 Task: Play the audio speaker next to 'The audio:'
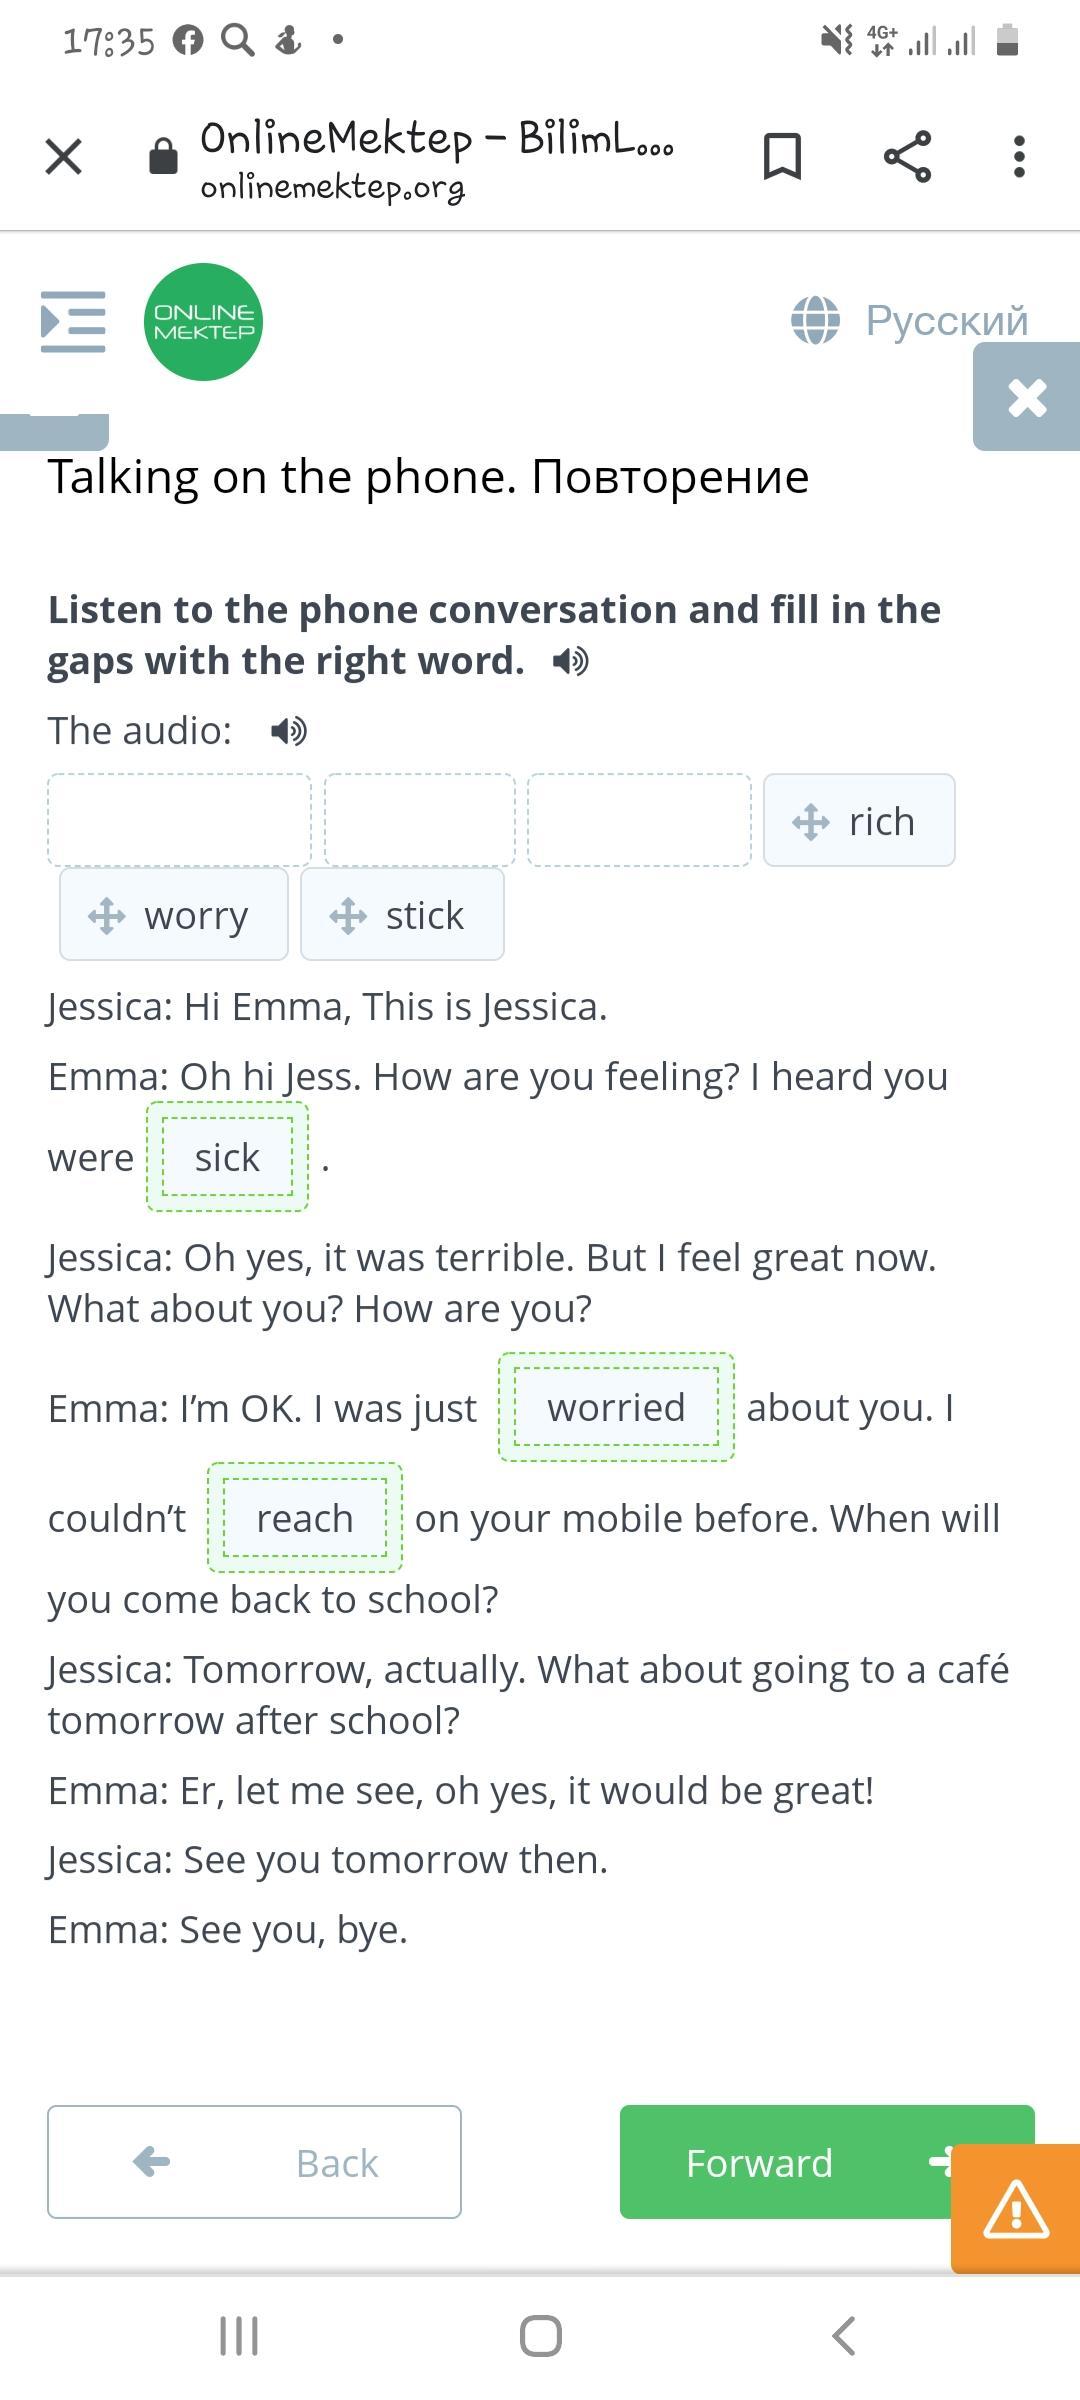point(289,731)
